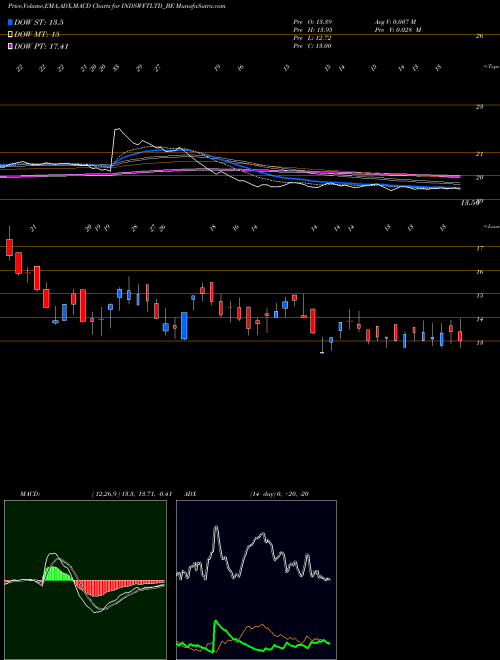Image resolution: width=500 pixels, height=660 pixels.
Task: Click the 21 price axis label in EMA chart
Action: coord(479,154)
